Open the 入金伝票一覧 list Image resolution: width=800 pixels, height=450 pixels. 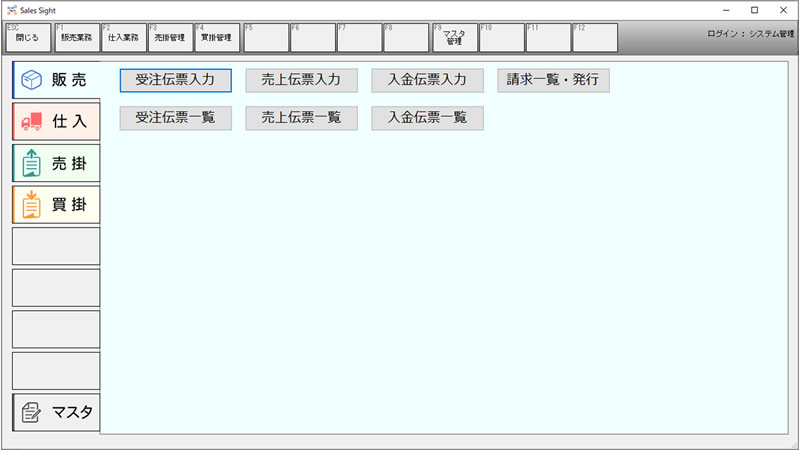427,118
